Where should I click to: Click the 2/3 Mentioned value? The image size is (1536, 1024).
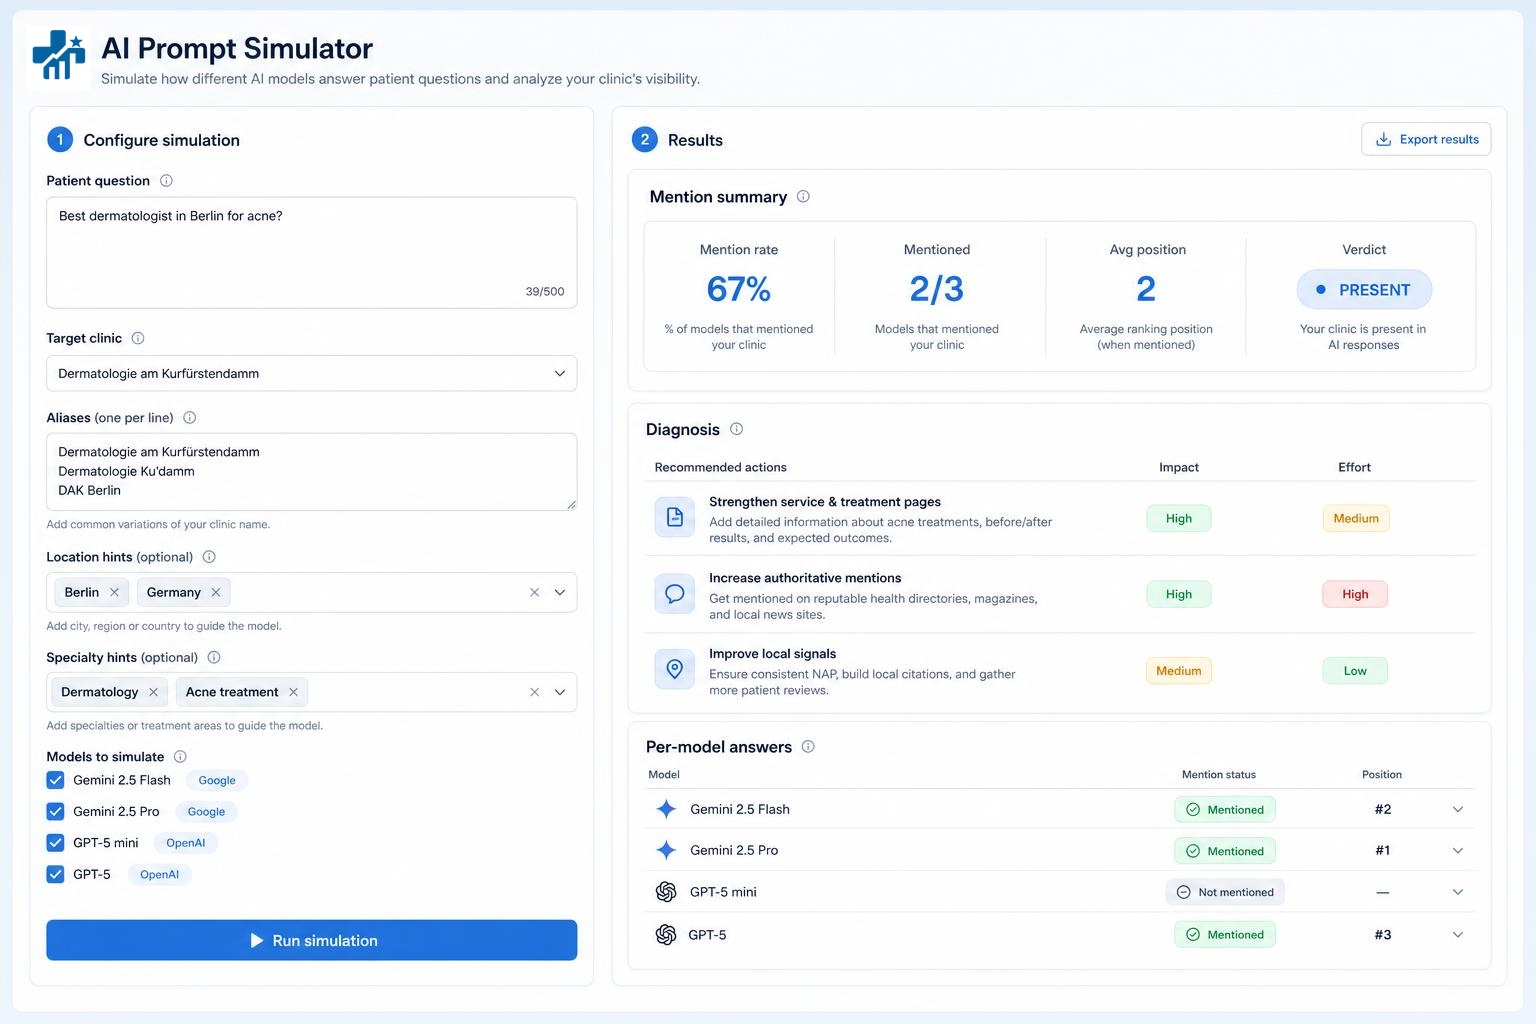[x=937, y=289]
